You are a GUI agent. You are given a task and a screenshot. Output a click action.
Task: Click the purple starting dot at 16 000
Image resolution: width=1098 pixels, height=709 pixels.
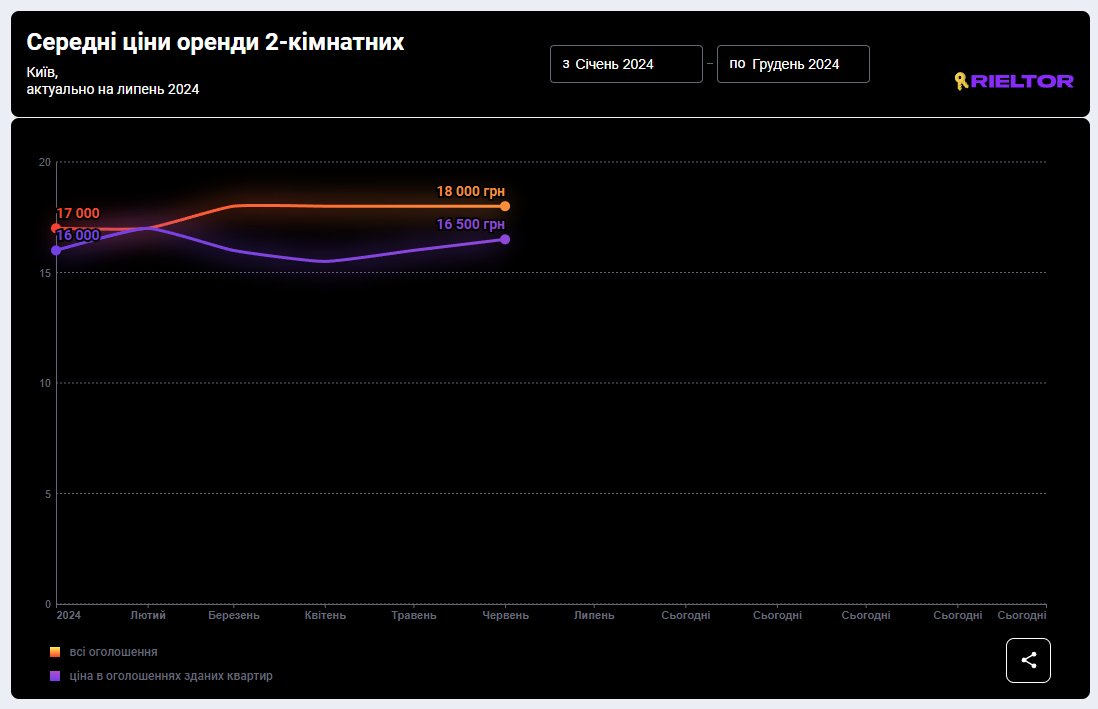pyautogui.click(x=56, y=250)
